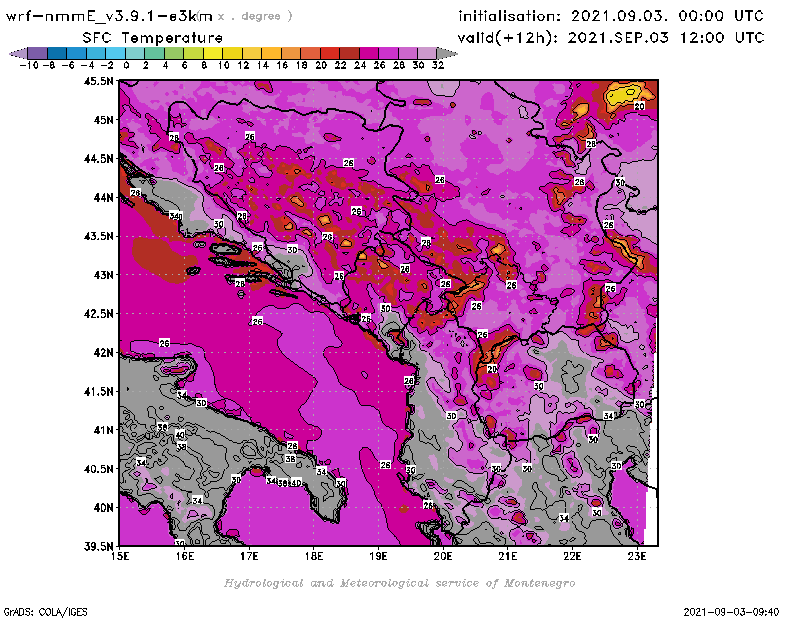
Task: Click the latitude label '42.5N'
Action: point(99,314)
